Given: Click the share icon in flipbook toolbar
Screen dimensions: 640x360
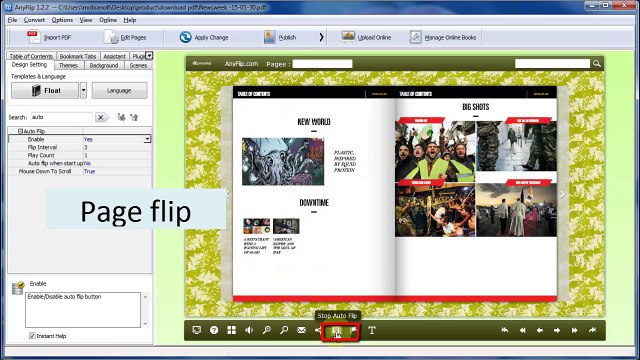Looking at the screenshot, I should pos(318,330).
